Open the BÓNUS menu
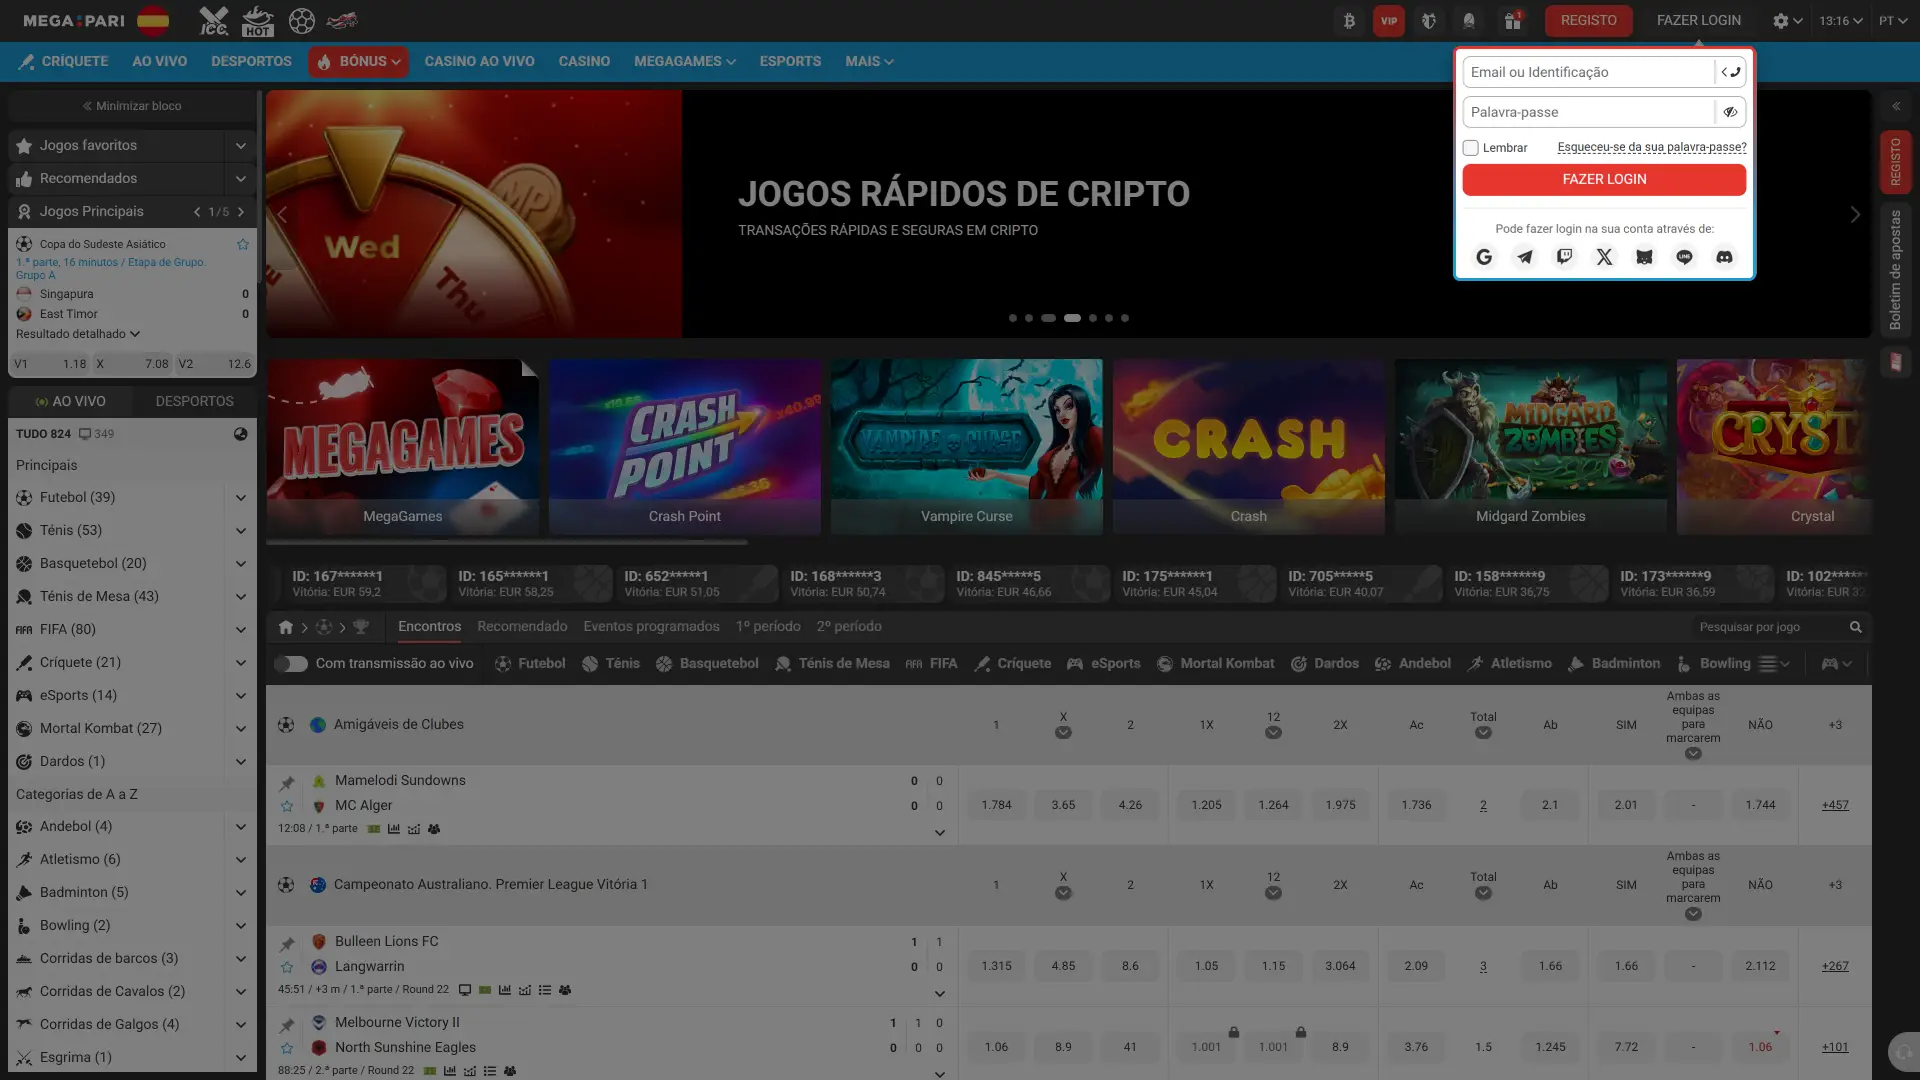This screenshot has height=1080, width=1920. [x=358, y=61]
